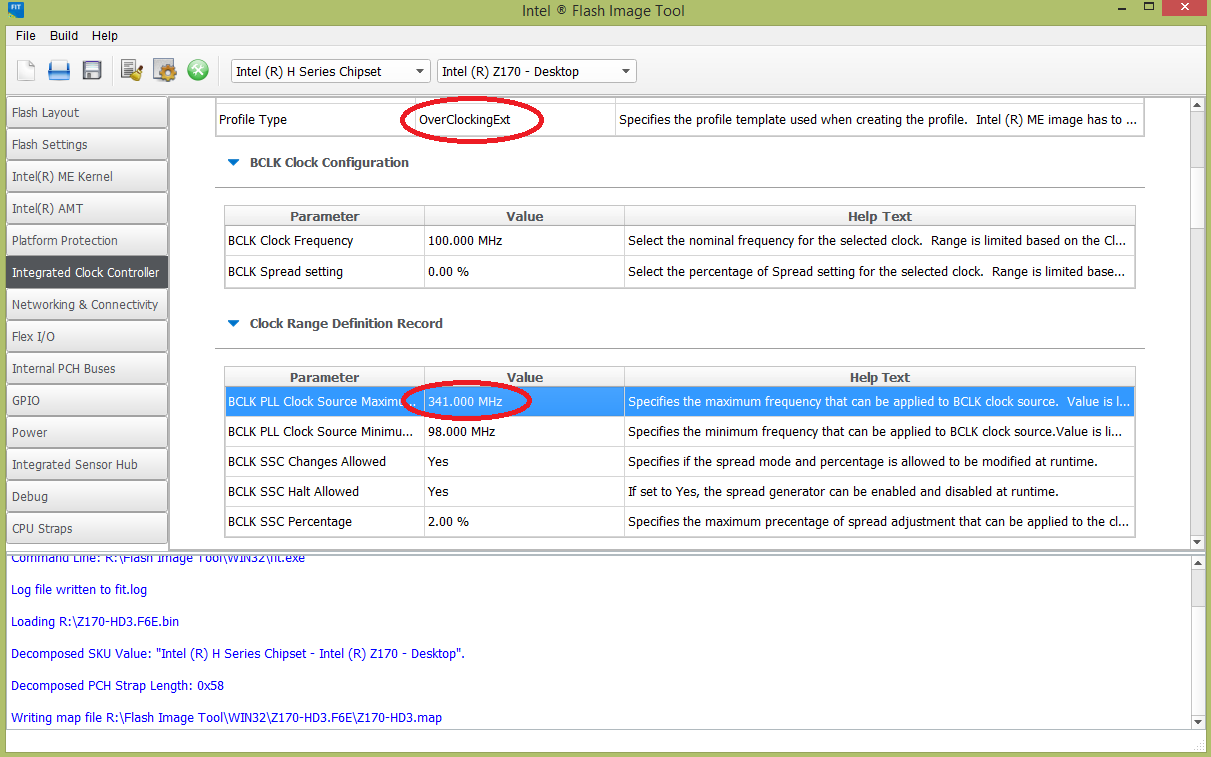
Task: Select BCLK SSC Changes Allowed parameter
Action: (x=324, y=462)
